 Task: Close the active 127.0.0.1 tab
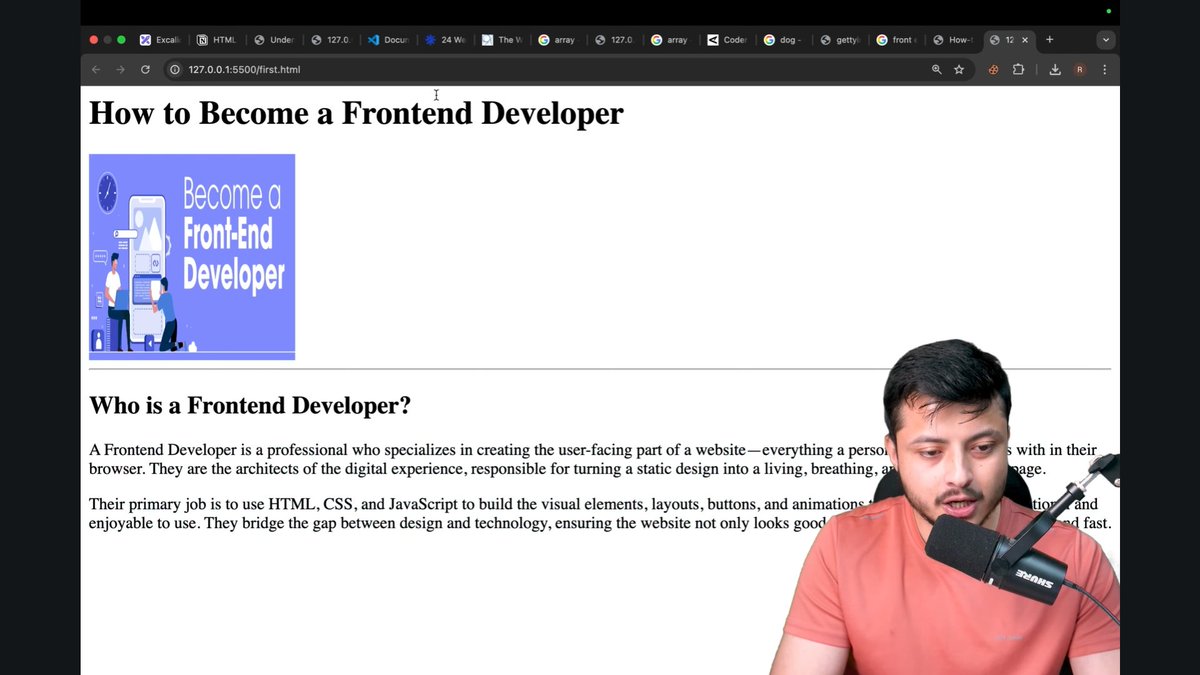tap(1025, 40)
